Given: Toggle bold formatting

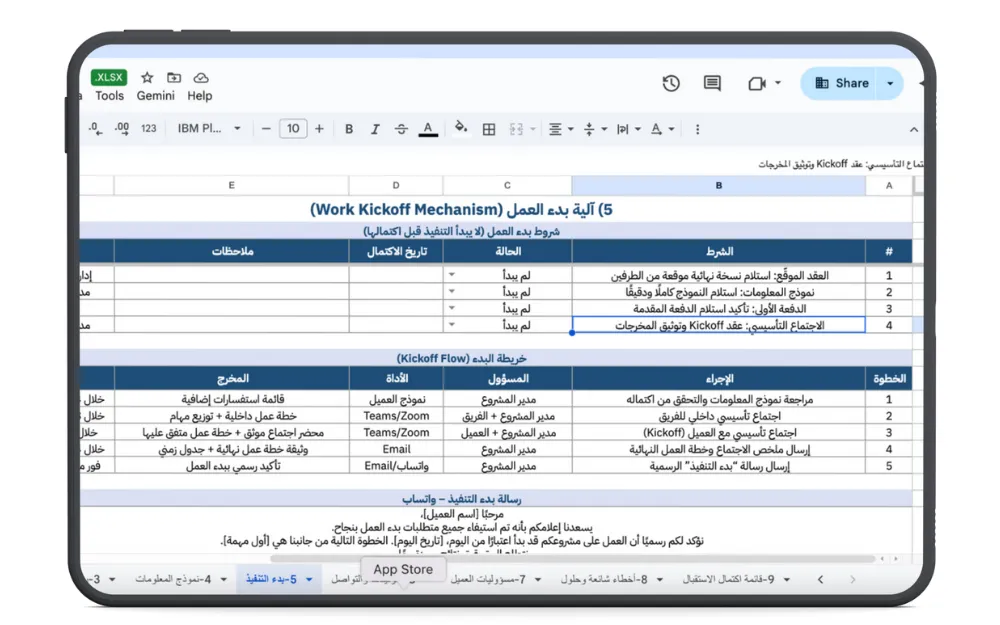Looking at the screenshot, I should 349,129.
